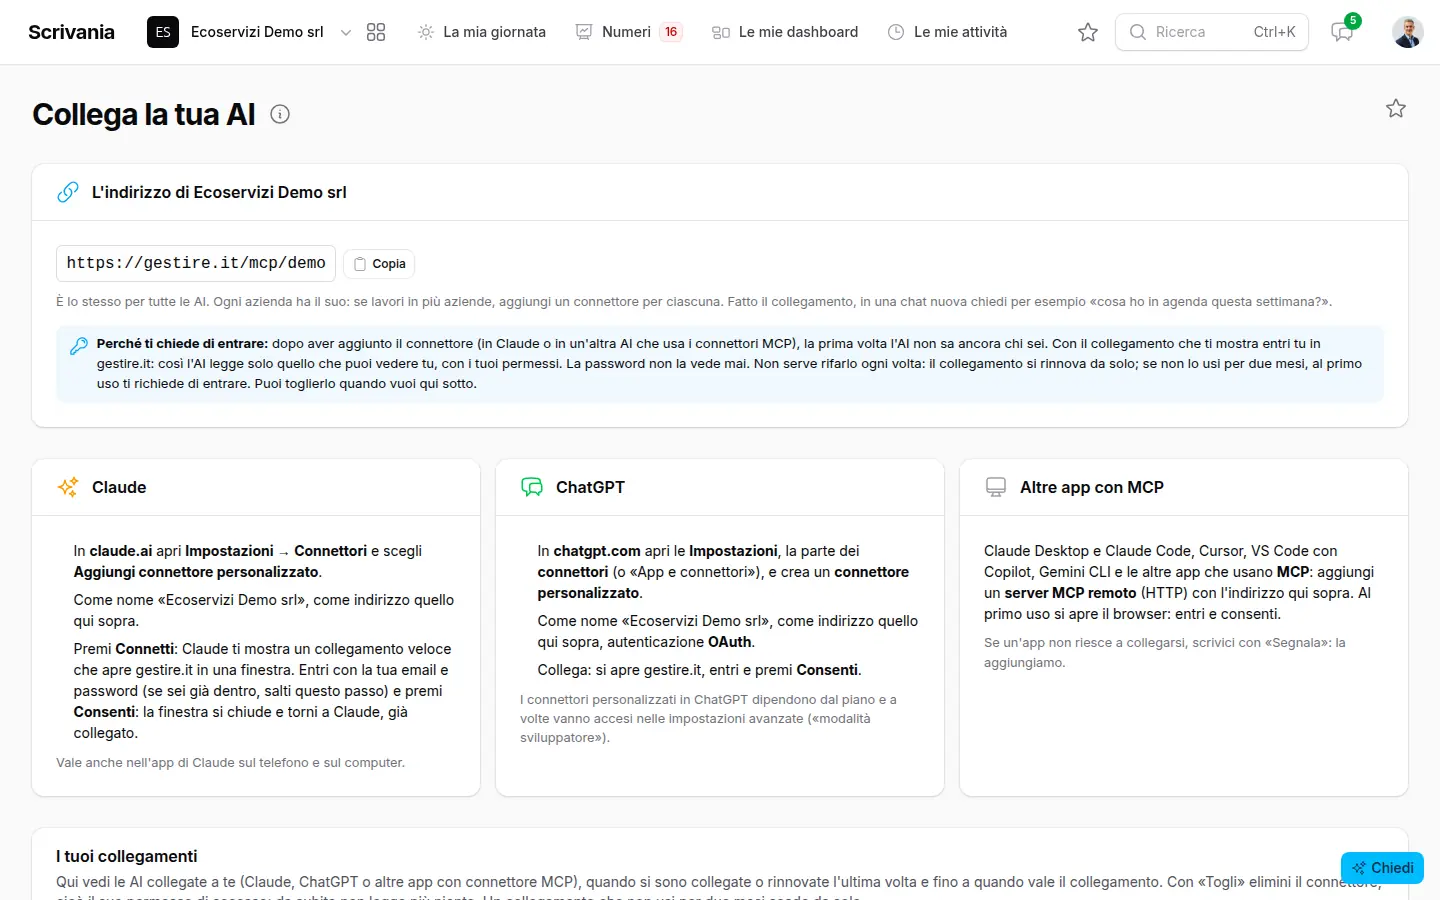Viewport: 1440px width, 900px height.
Task: Click the ChatGPT card heading
Action: coord(590,487)
